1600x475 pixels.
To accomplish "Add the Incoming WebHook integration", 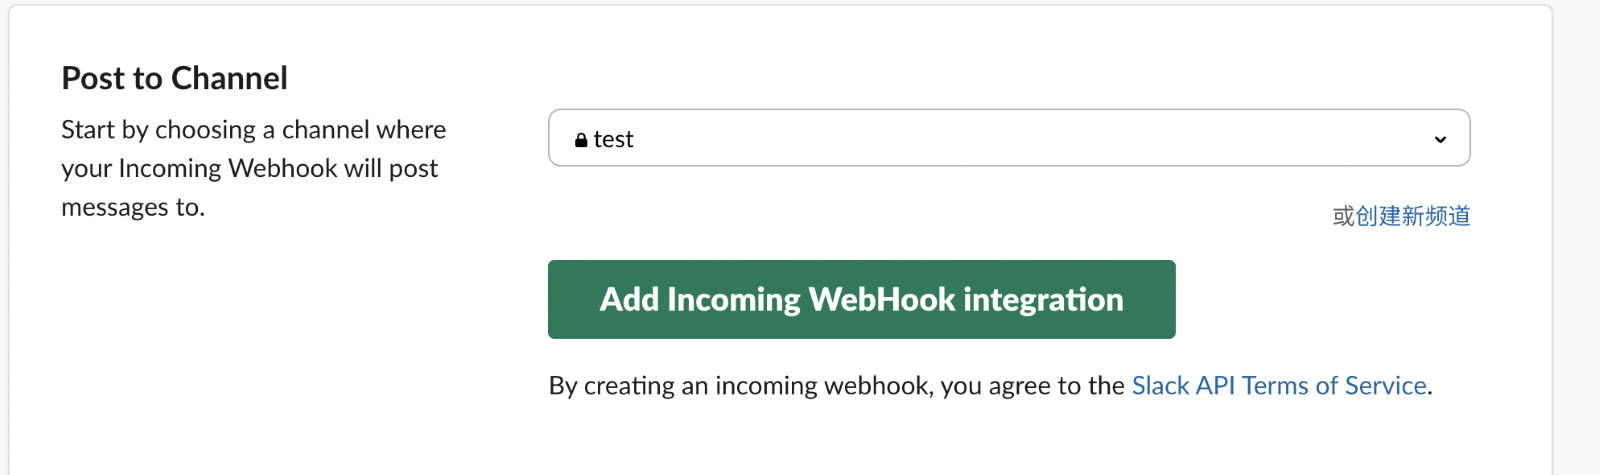I will 861,299.
